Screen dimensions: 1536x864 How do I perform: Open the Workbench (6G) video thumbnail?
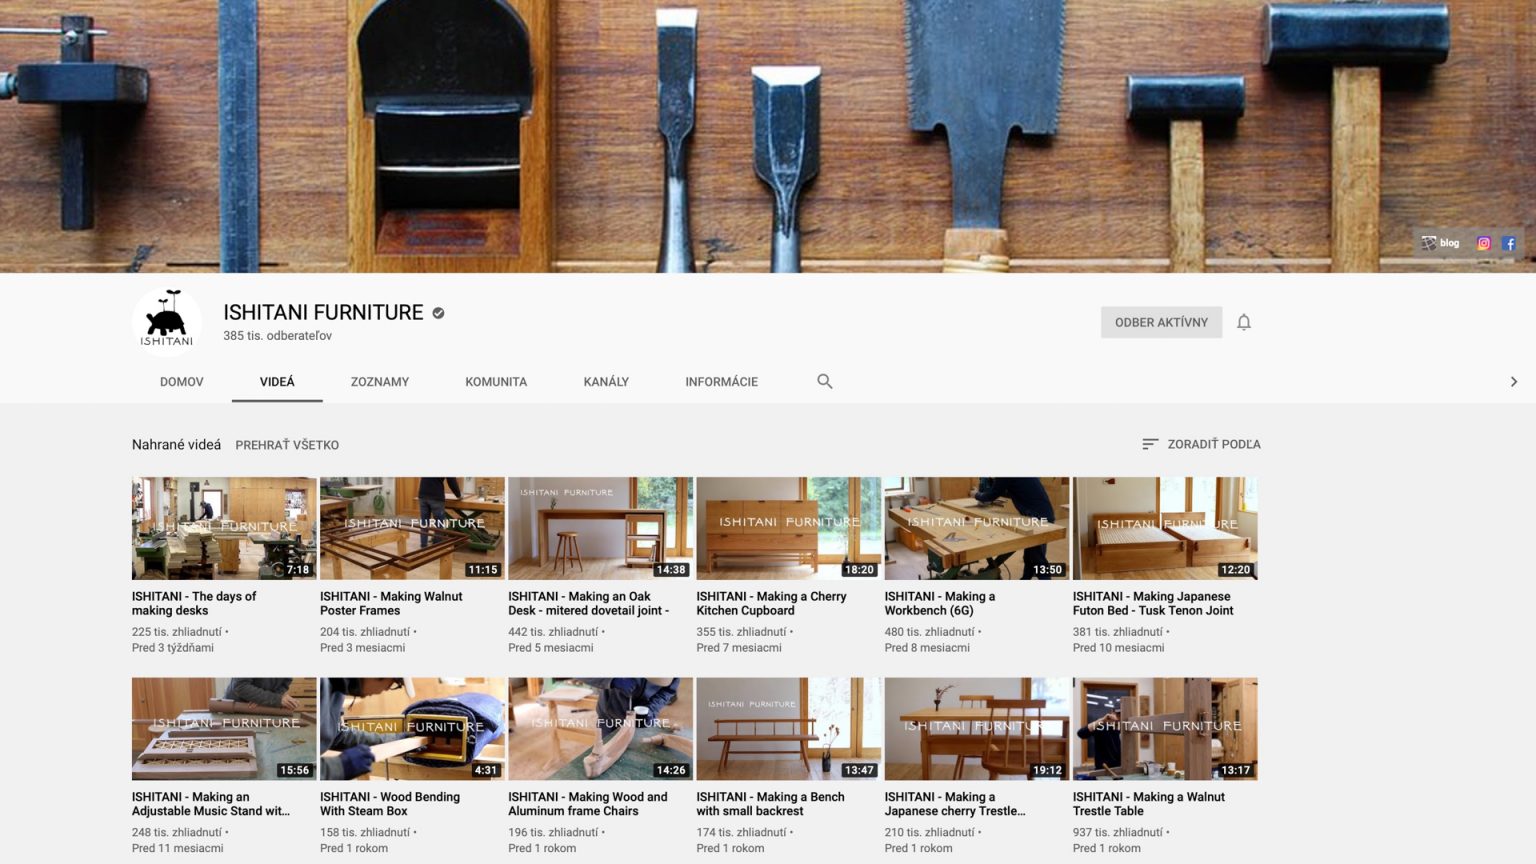point(977,528)
